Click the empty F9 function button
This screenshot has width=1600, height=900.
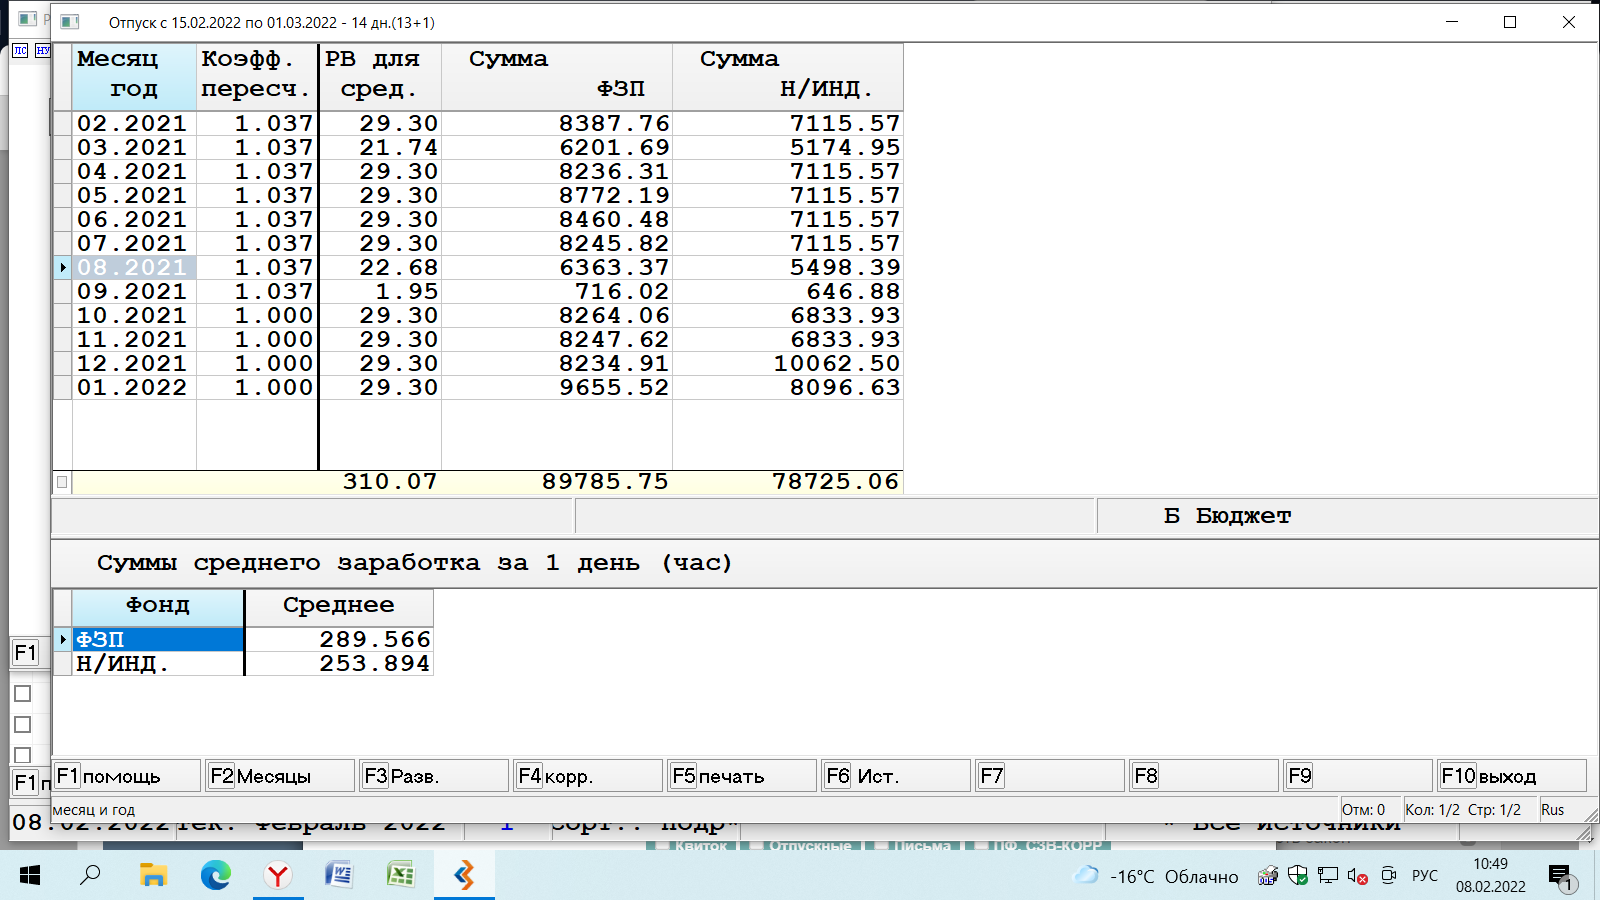tap(1358, 776)
